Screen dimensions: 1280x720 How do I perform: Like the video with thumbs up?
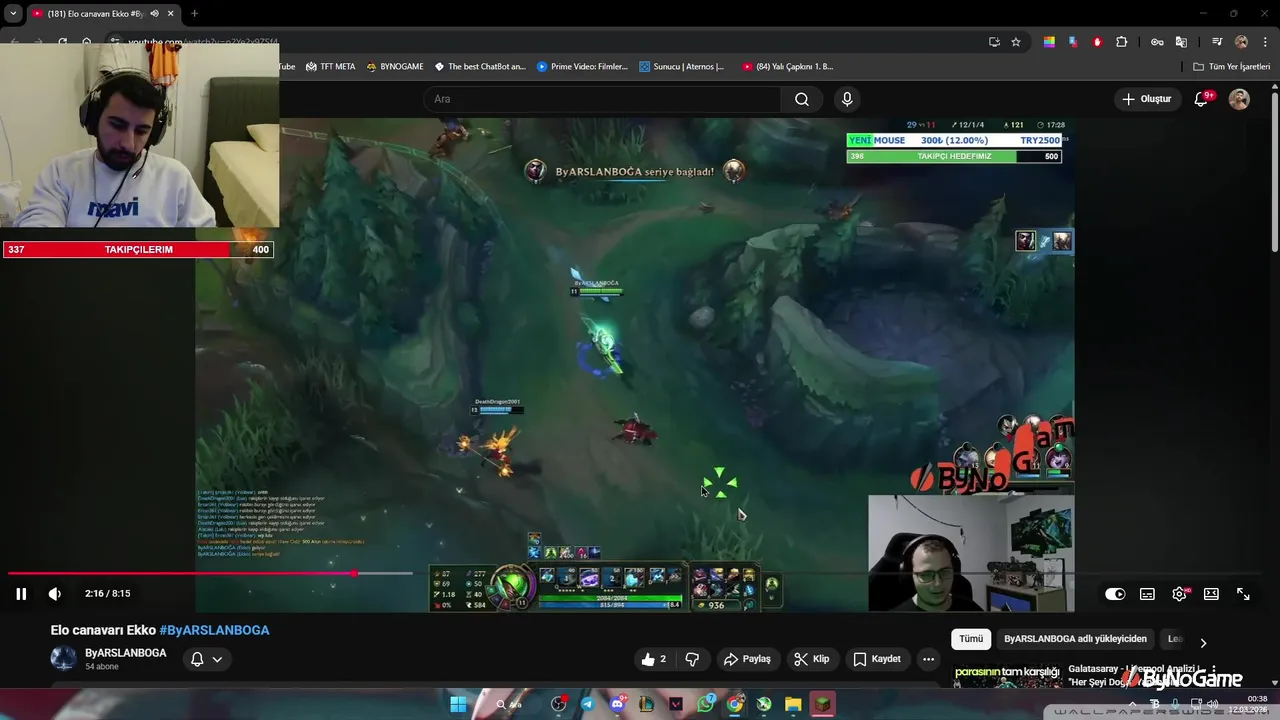654,659
